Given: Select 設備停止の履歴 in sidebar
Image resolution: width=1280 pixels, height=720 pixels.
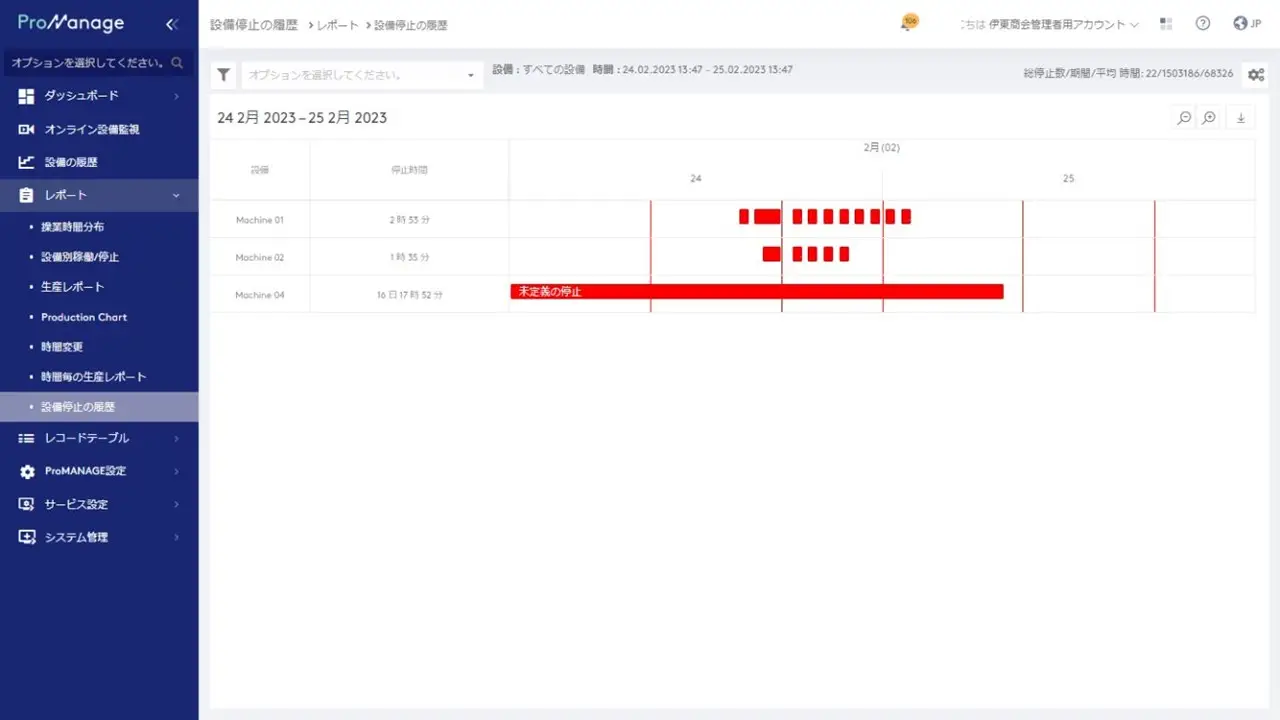Looking at the screenshot, I should pos(99,407).
